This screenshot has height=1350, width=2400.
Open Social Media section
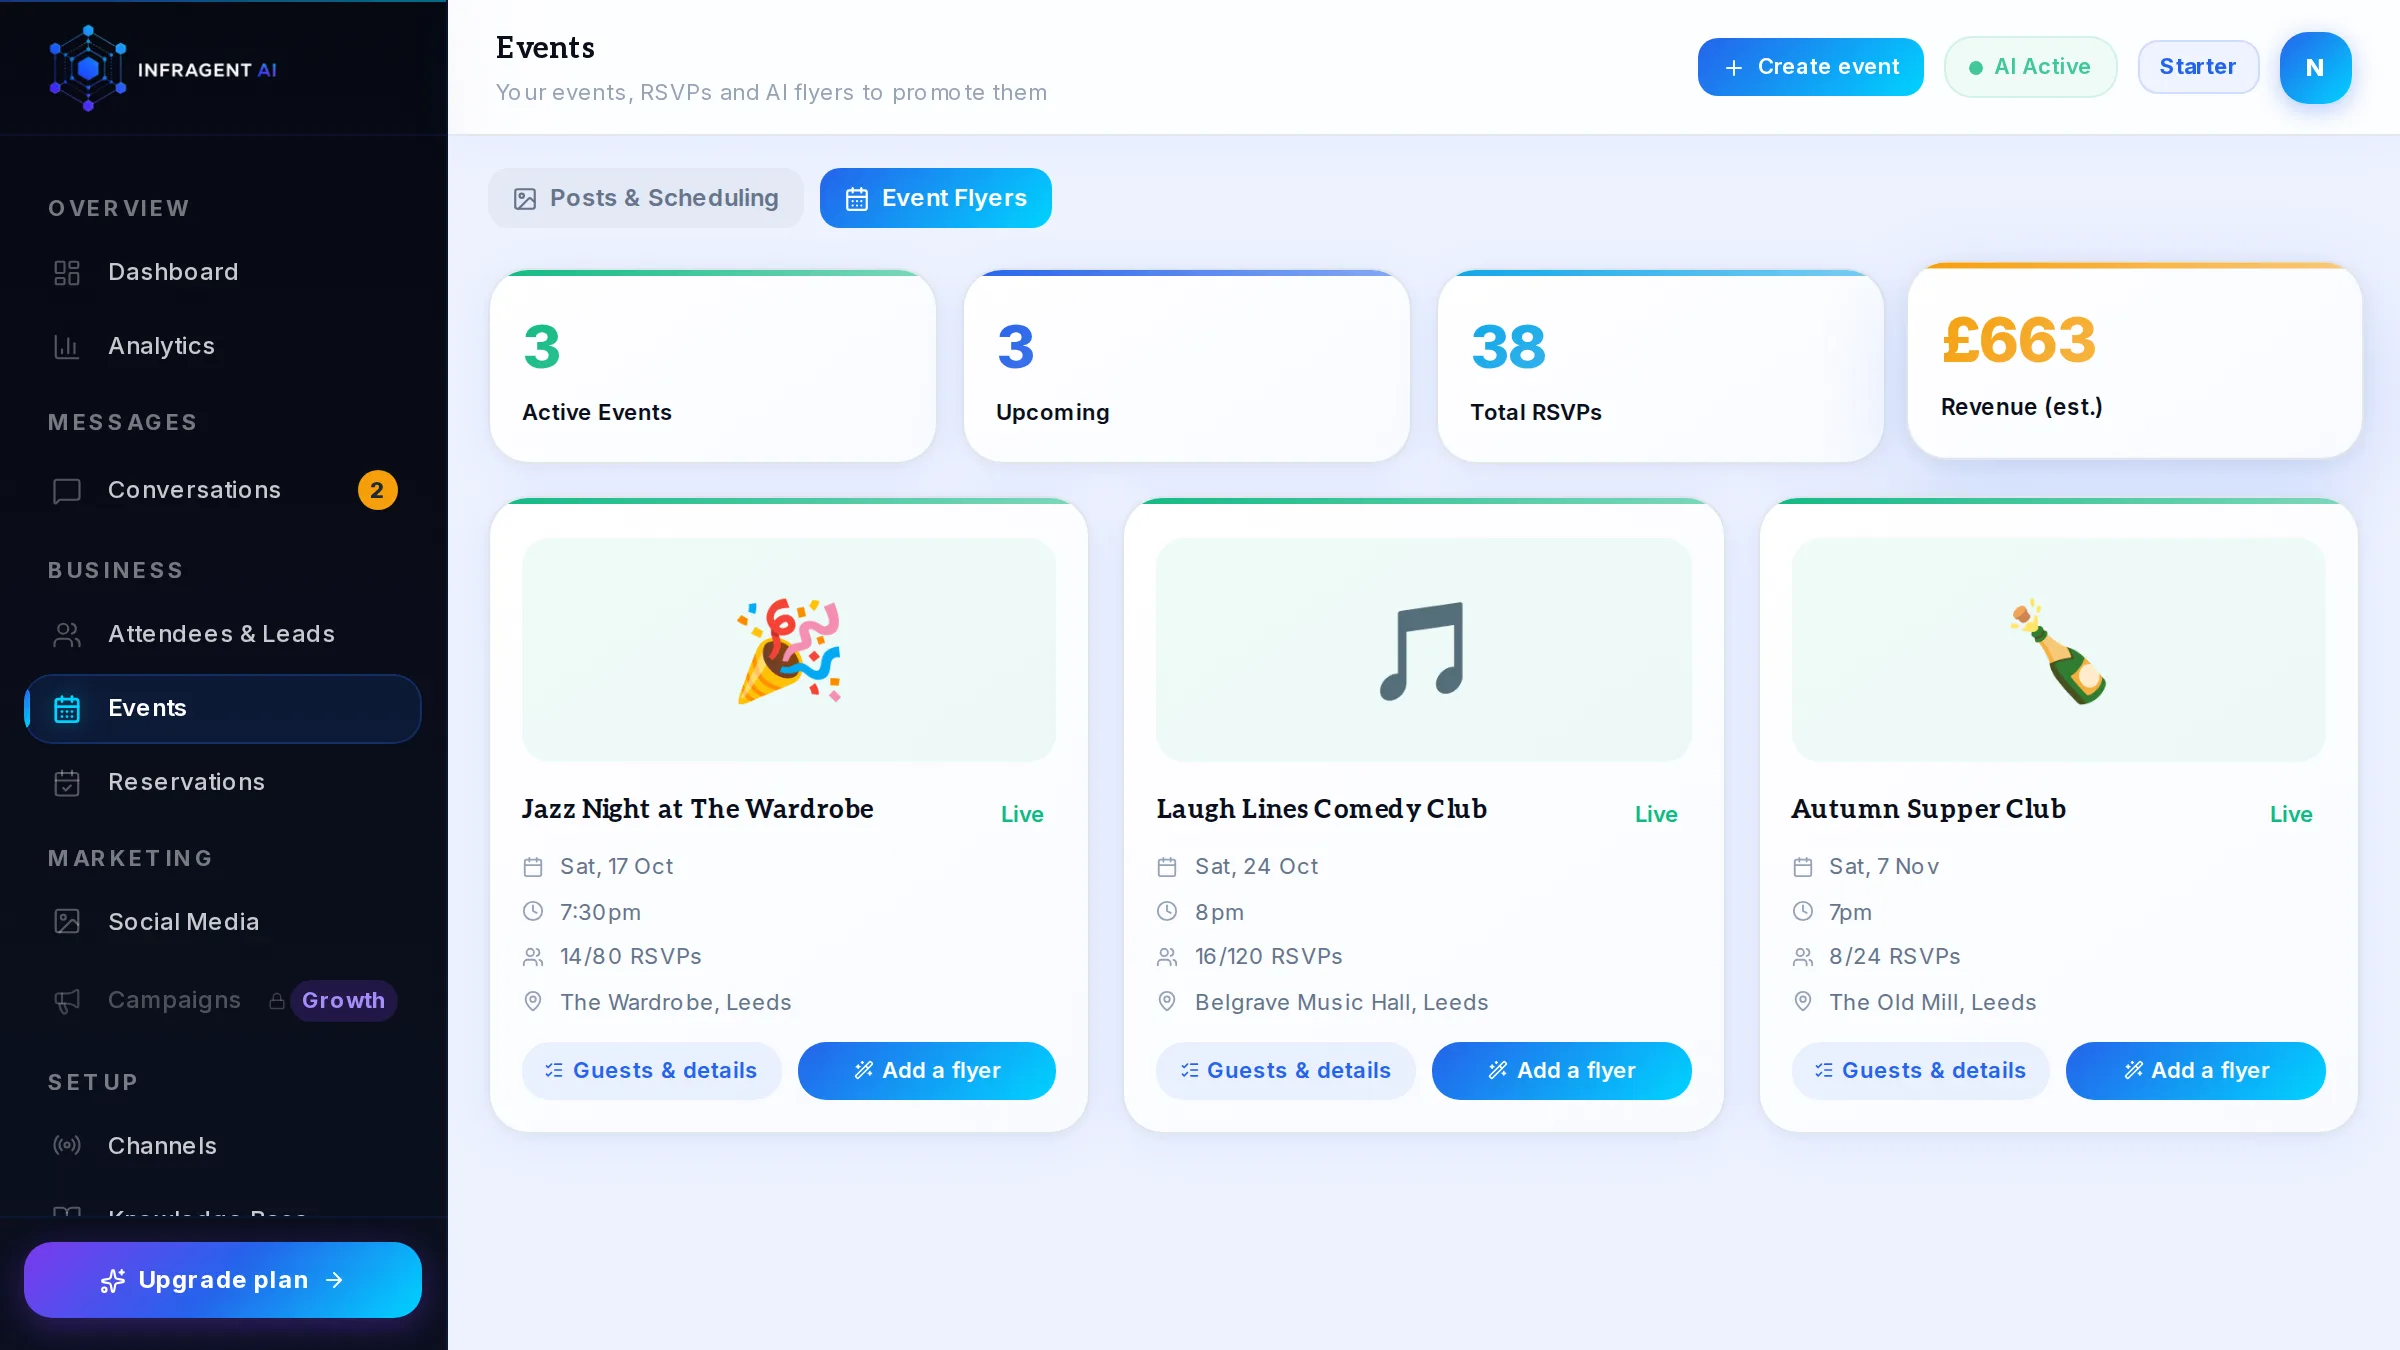tap(222, 922)
